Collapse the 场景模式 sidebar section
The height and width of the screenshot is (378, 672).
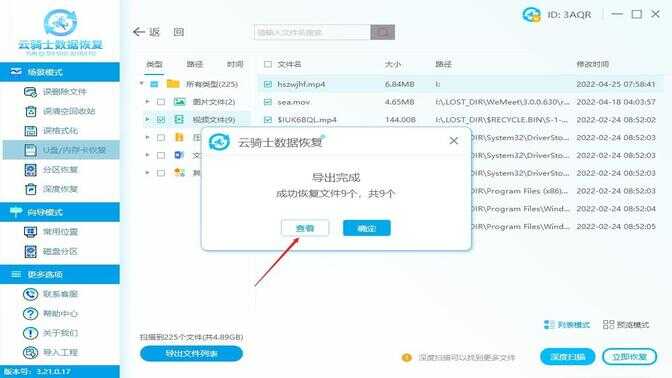click(x=60, y=72)
